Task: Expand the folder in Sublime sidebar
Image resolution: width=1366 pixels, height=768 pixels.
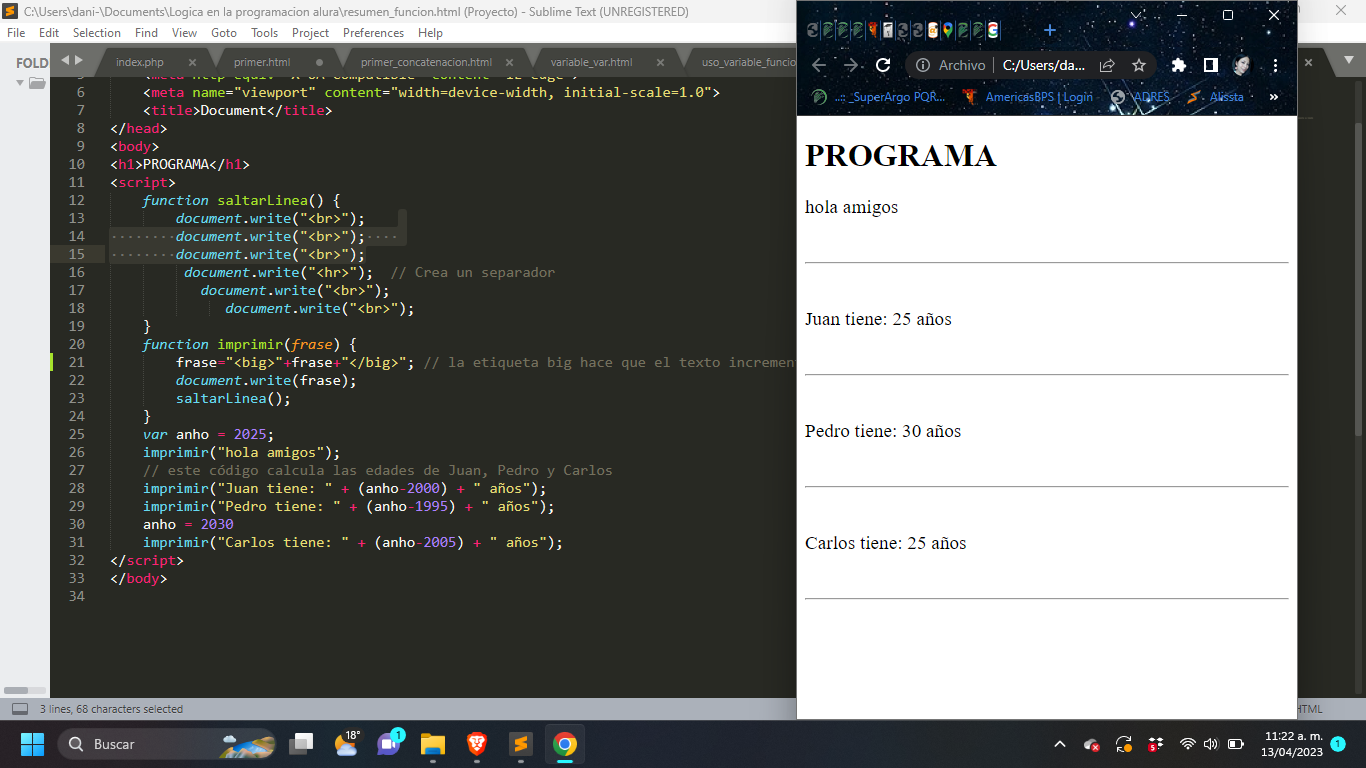Action: click(x=20, y=83)
